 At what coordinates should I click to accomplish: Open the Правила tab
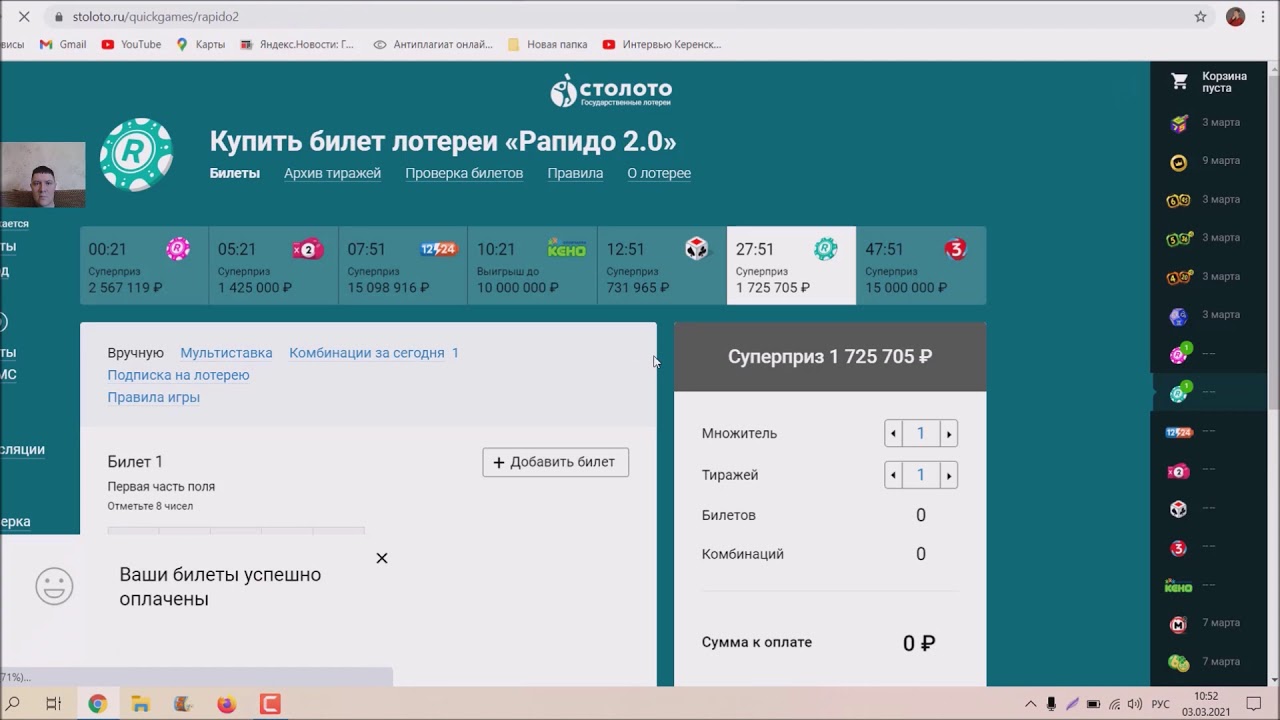tap(575, 173)
